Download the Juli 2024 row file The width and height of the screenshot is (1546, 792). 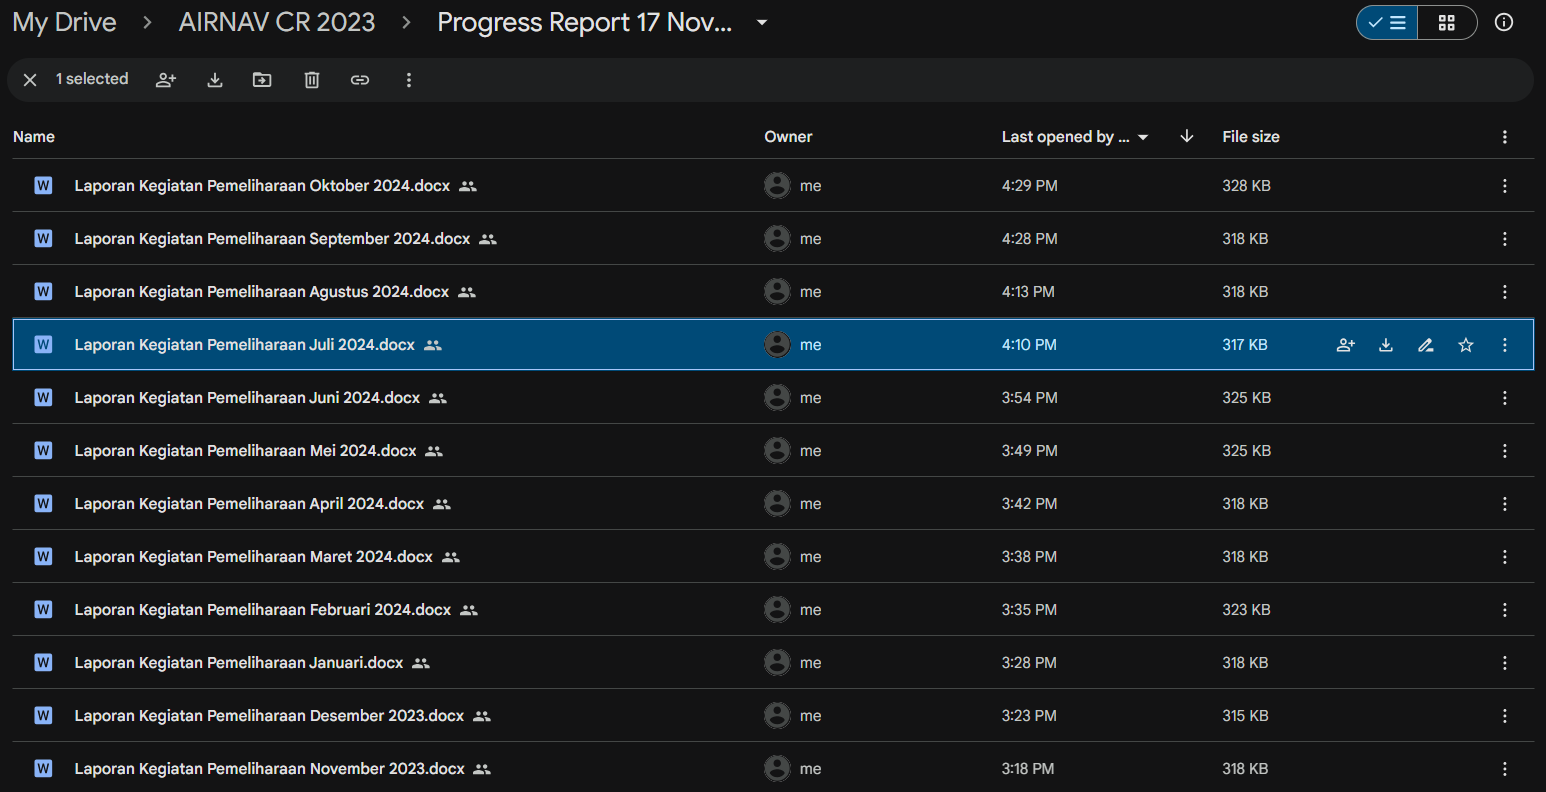(x=1386, y=345)
